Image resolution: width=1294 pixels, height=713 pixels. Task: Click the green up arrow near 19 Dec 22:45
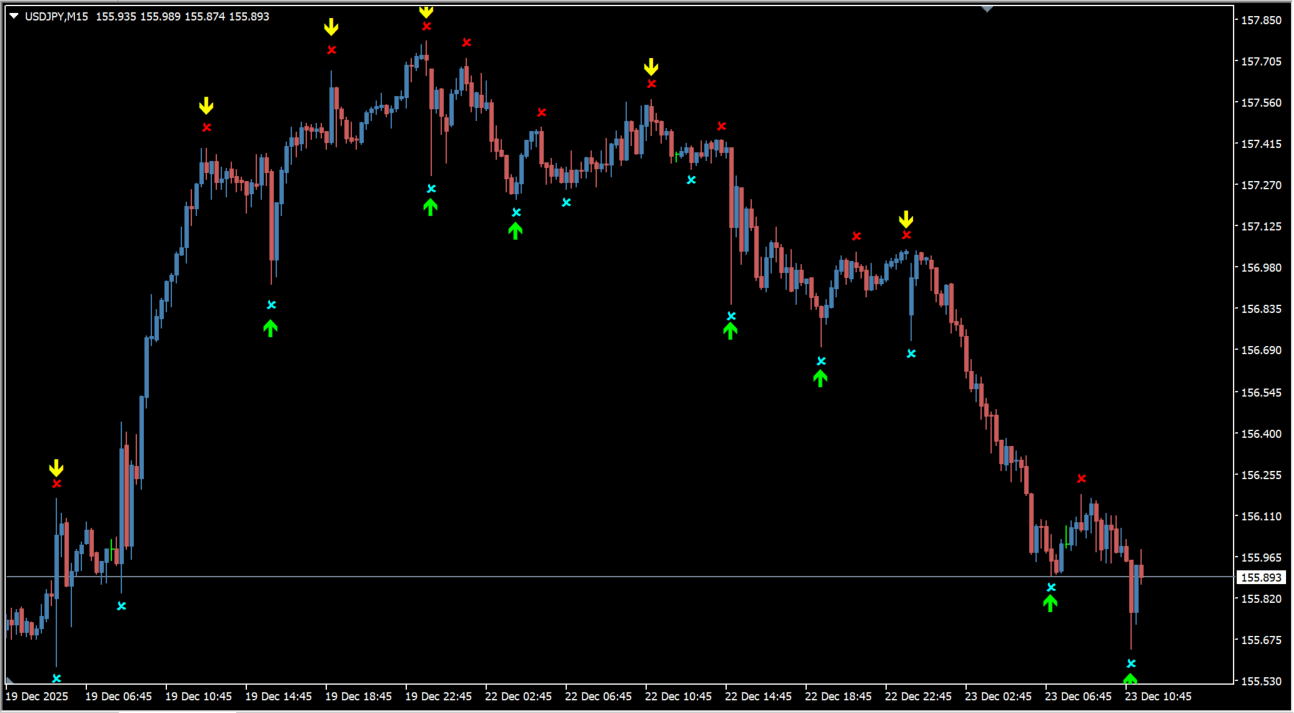click(x=430, y=206)
